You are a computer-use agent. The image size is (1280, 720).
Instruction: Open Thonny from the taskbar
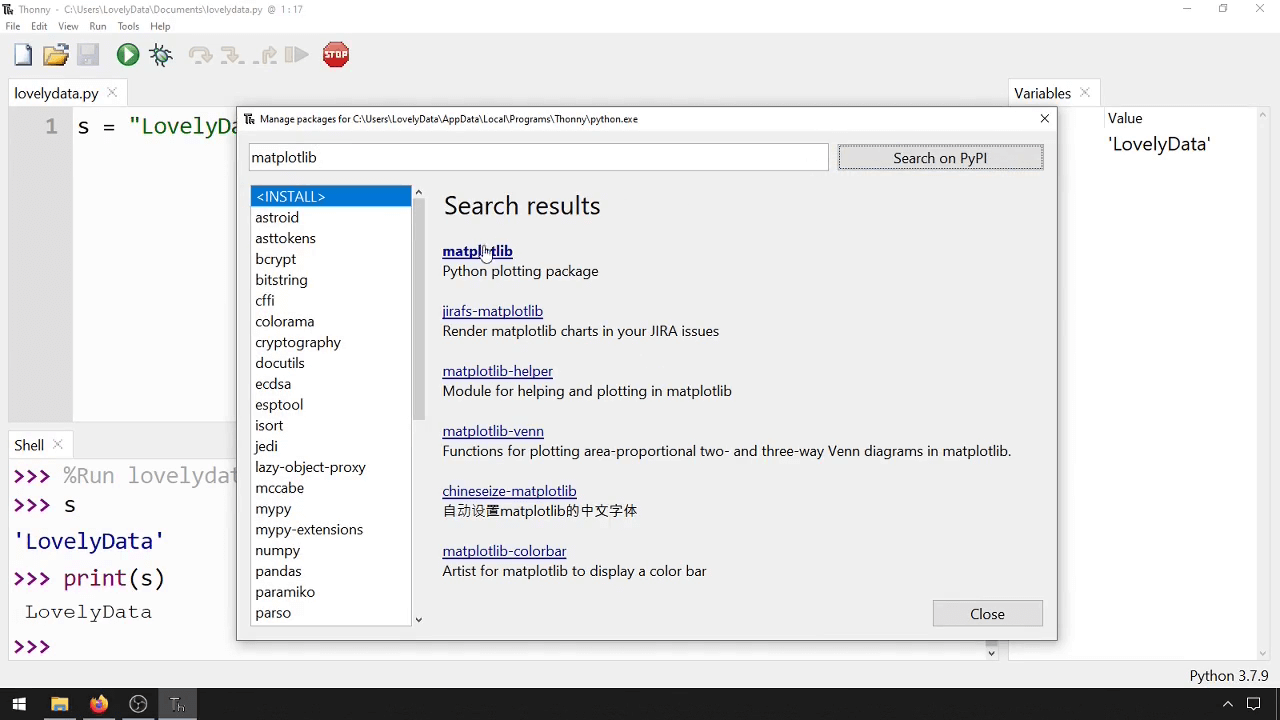(178, 704)
